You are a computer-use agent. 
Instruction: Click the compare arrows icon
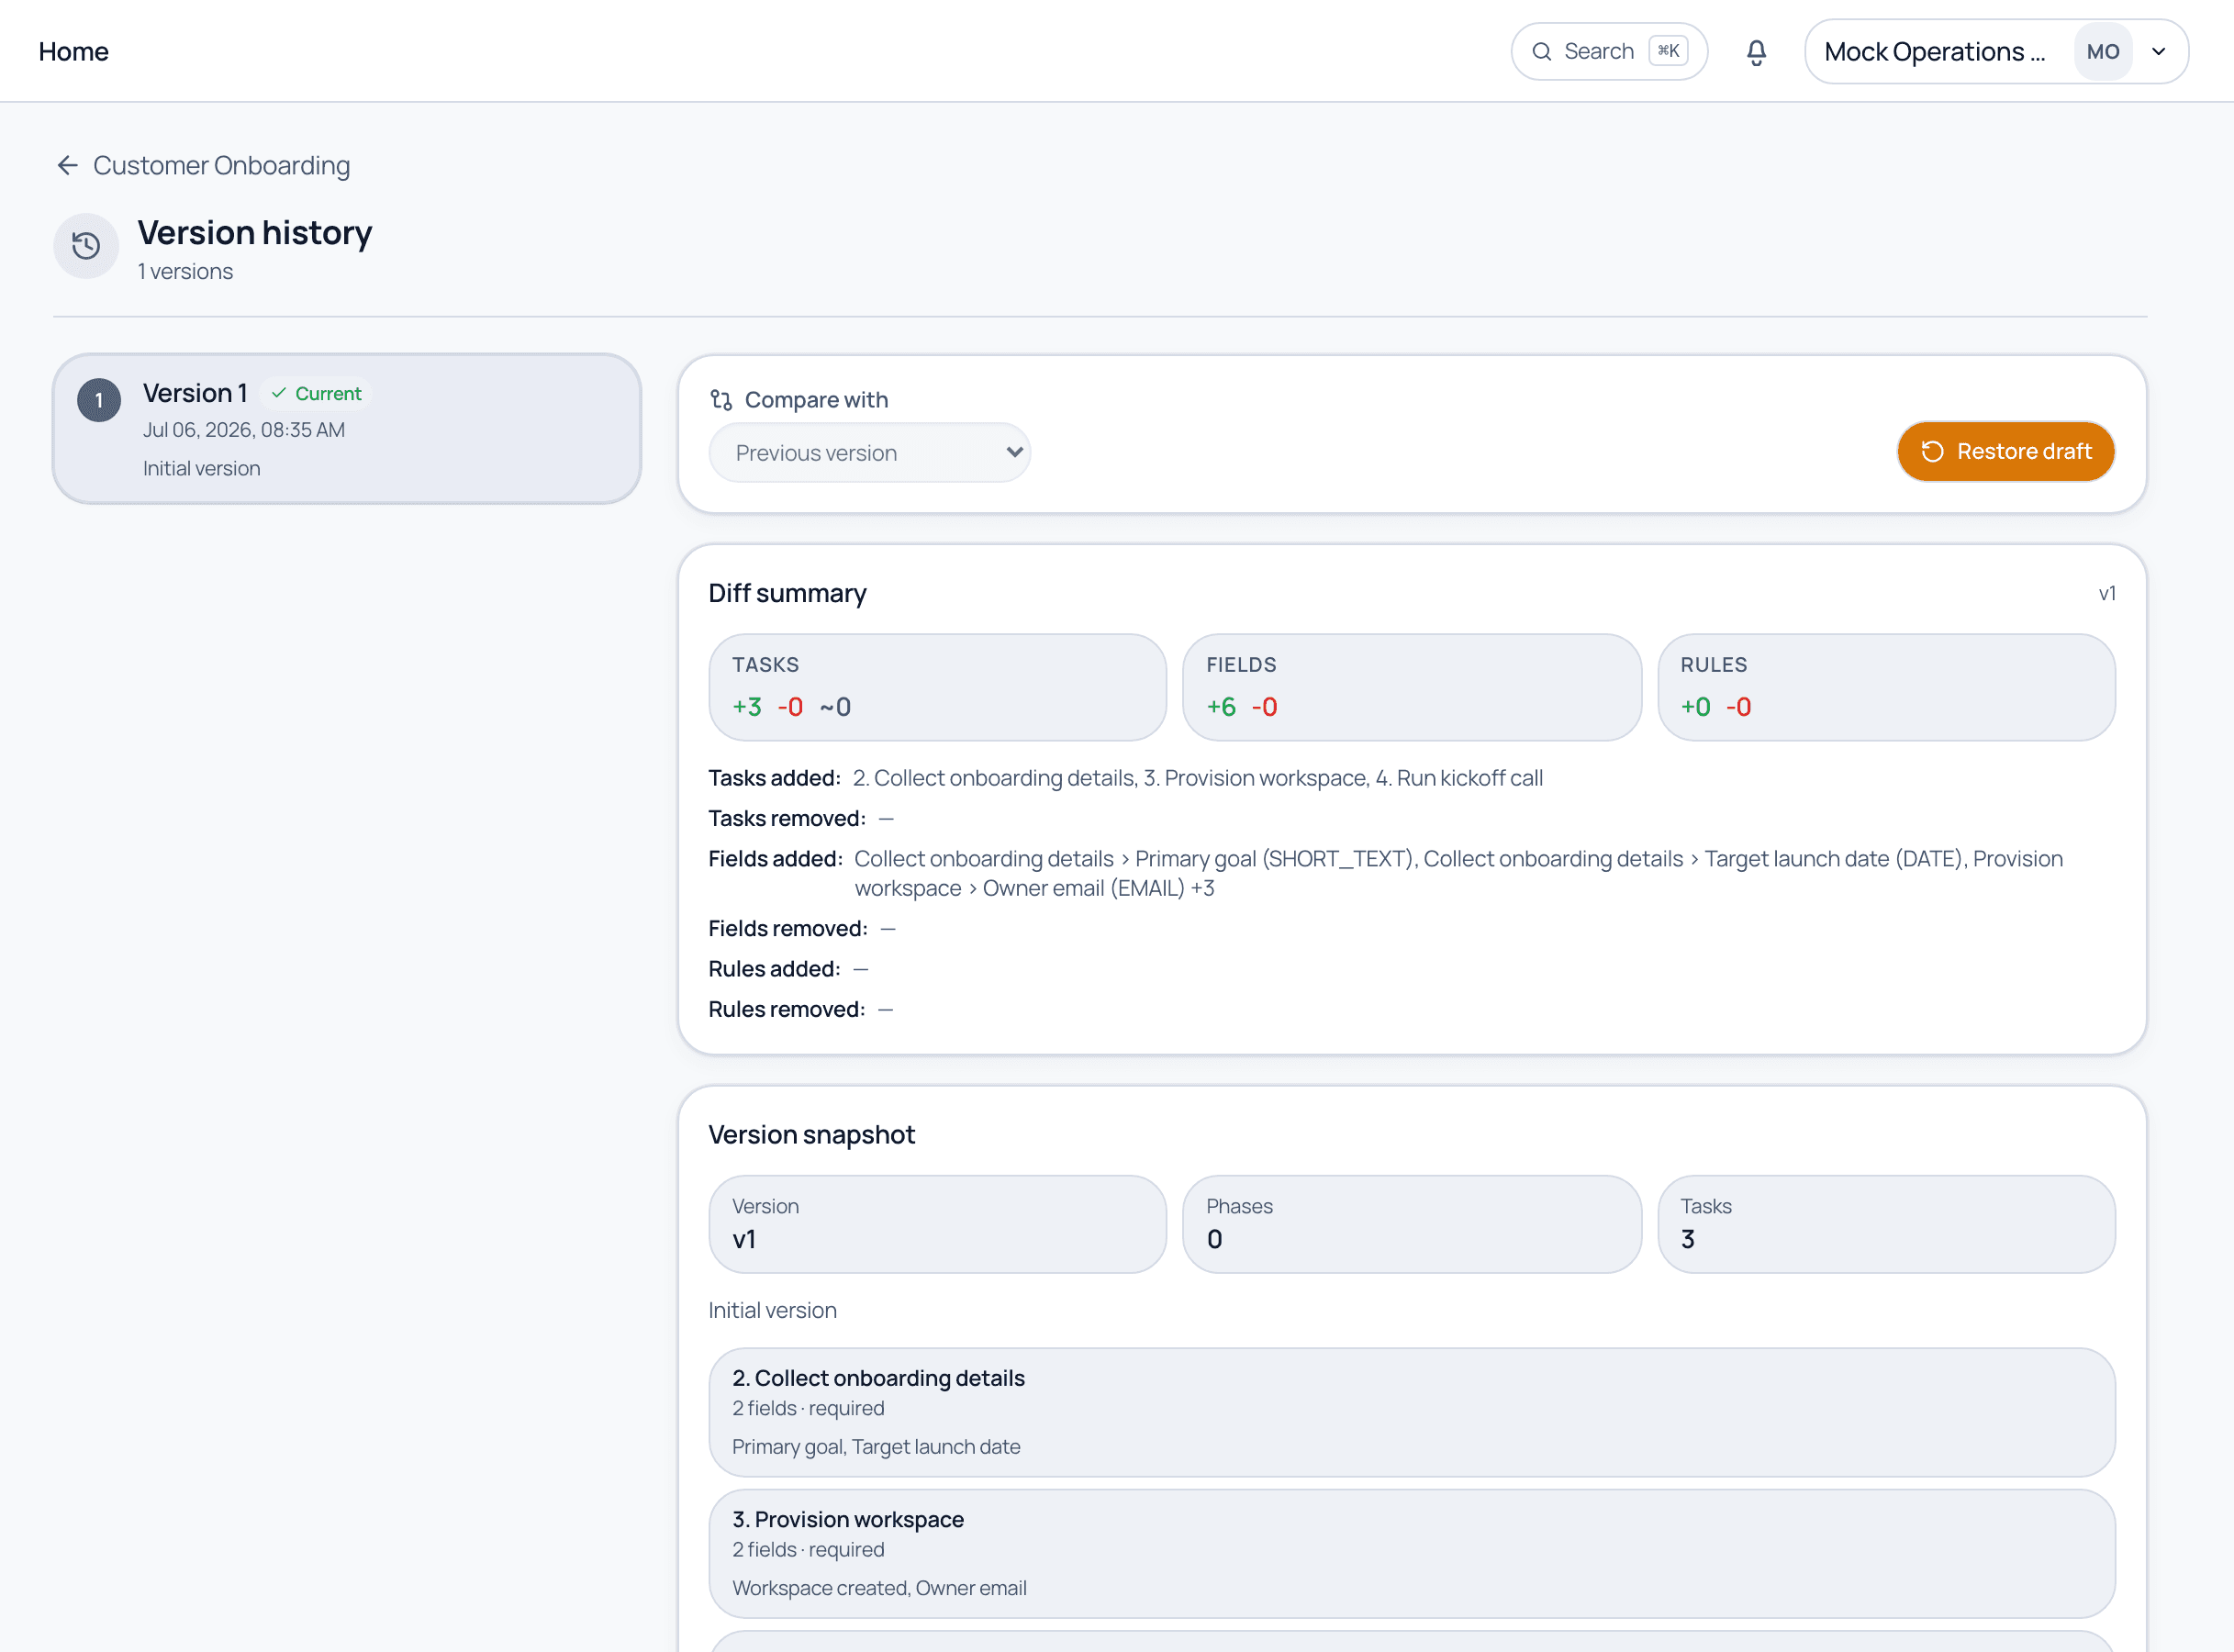point(721,400)
